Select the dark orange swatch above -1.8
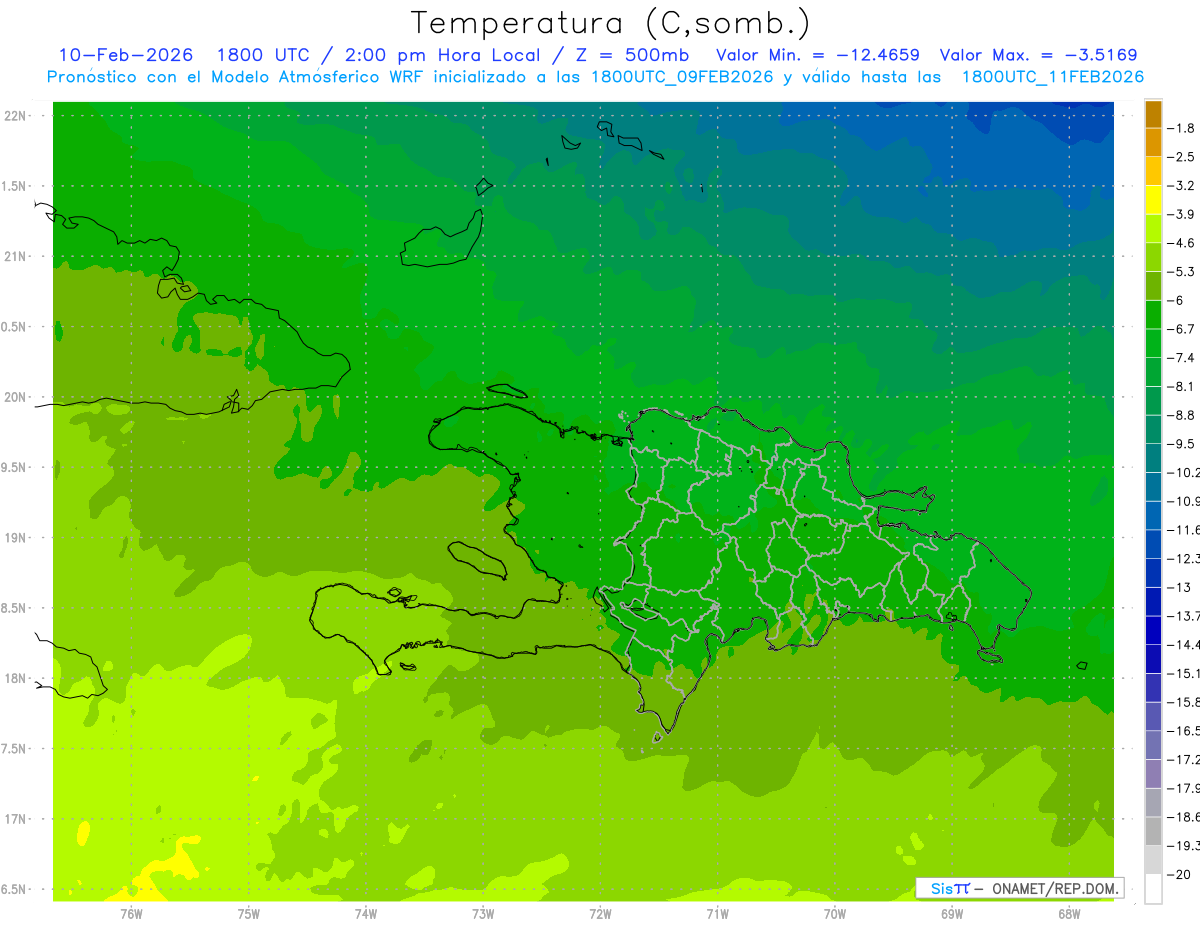Viewport: 1200px width, 927px height. 1153,114
